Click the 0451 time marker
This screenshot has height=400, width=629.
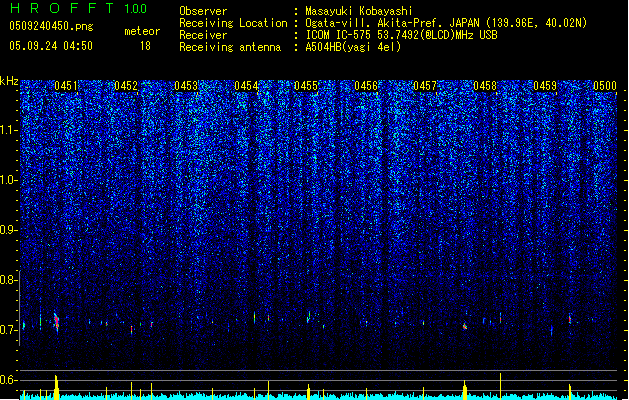66,86
